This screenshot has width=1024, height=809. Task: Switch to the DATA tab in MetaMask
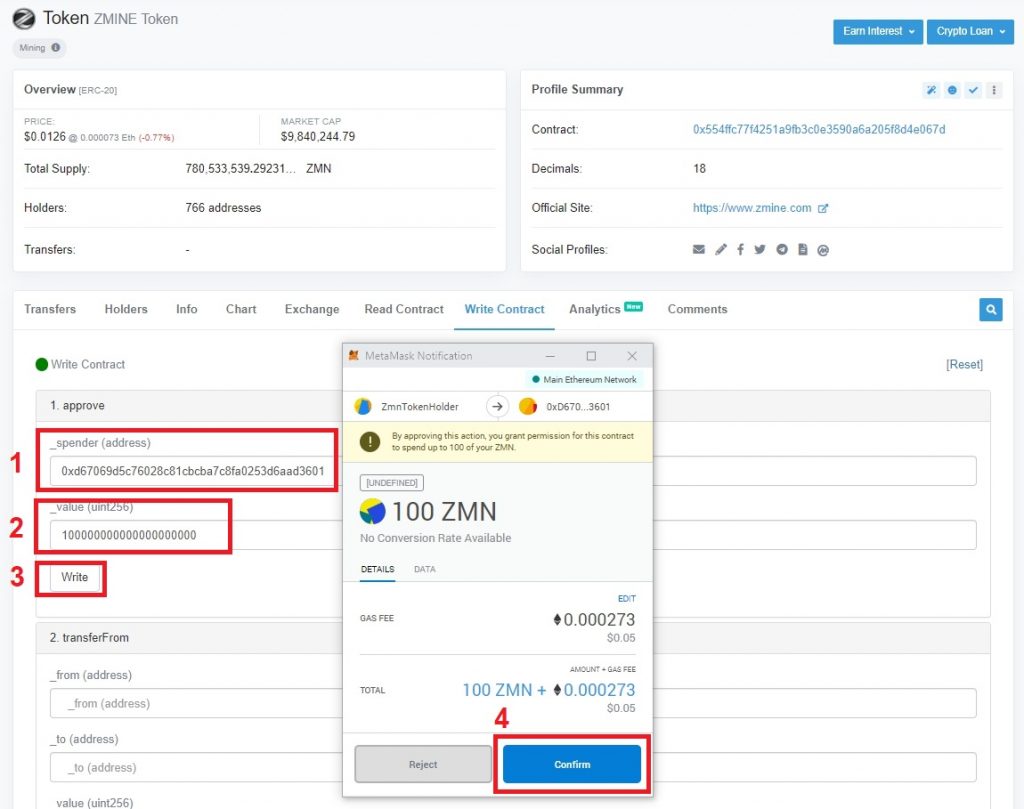(x=424, y=569)
